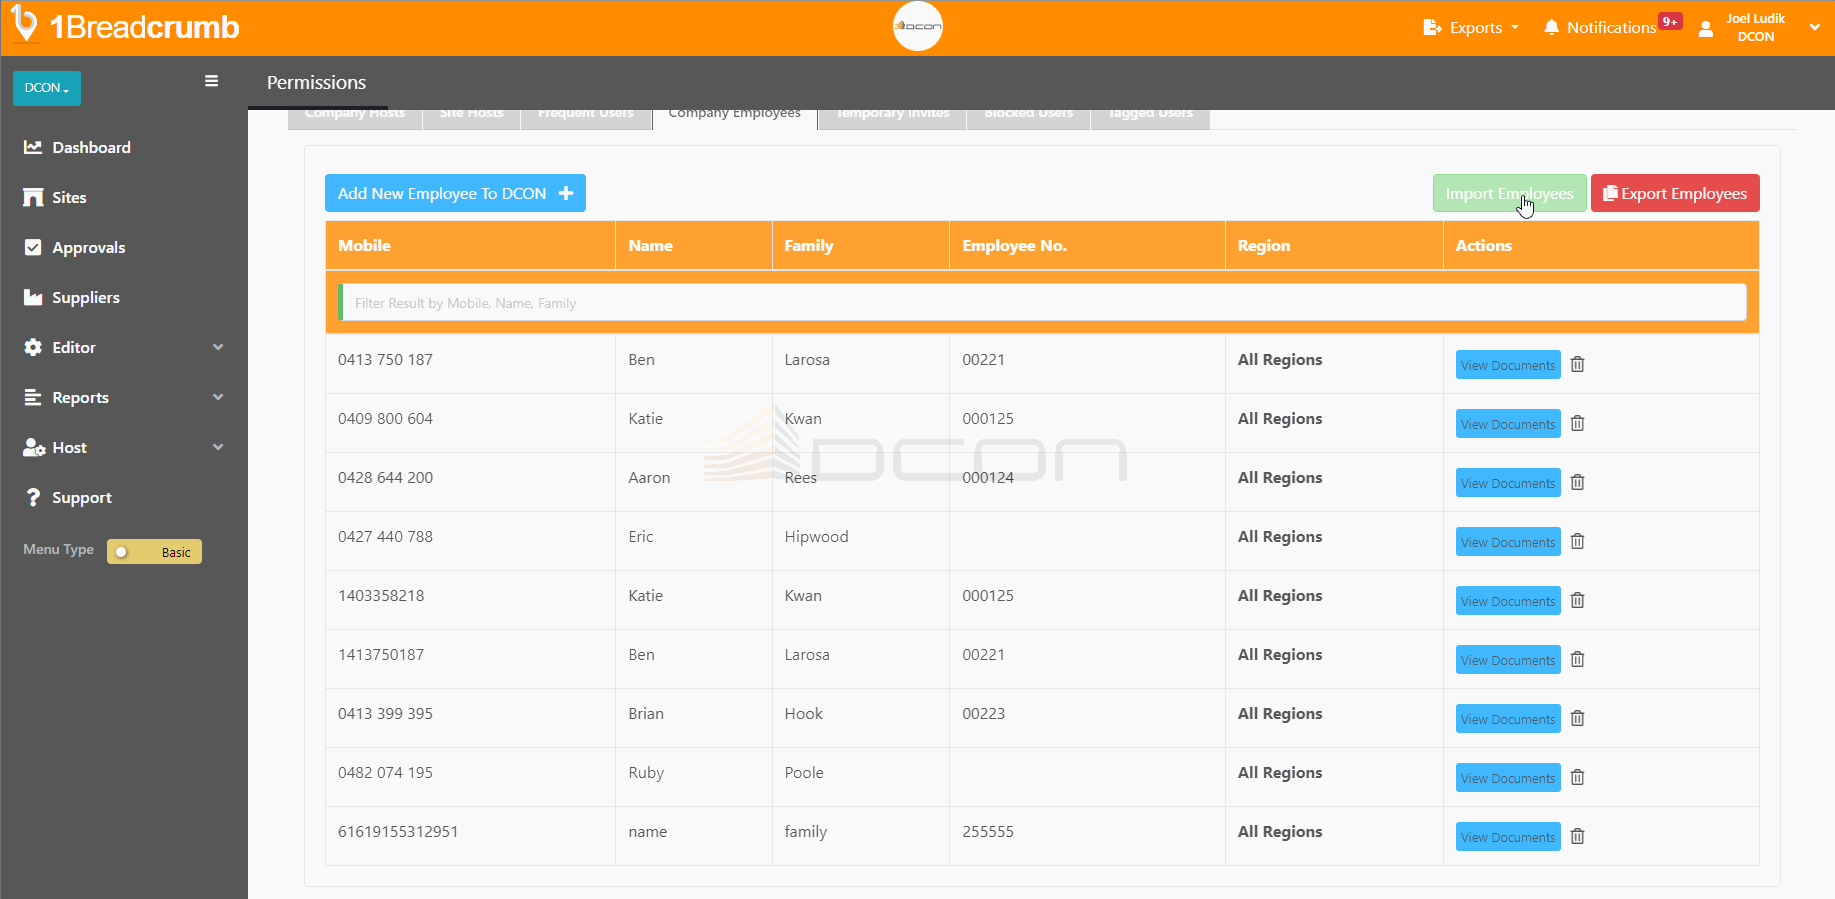Click trash icon for Aaron Rees
The image size is (1835, 899).
point(1577,483)
